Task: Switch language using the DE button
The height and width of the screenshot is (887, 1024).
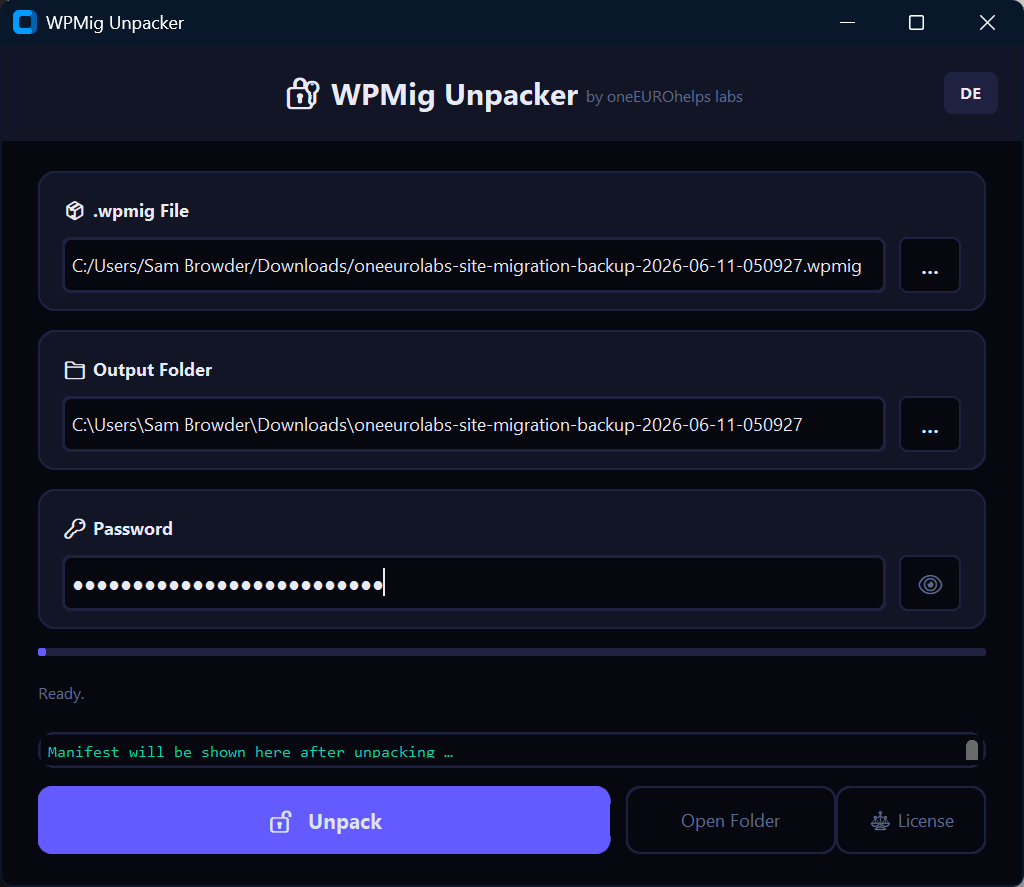Action: (970, 93)
